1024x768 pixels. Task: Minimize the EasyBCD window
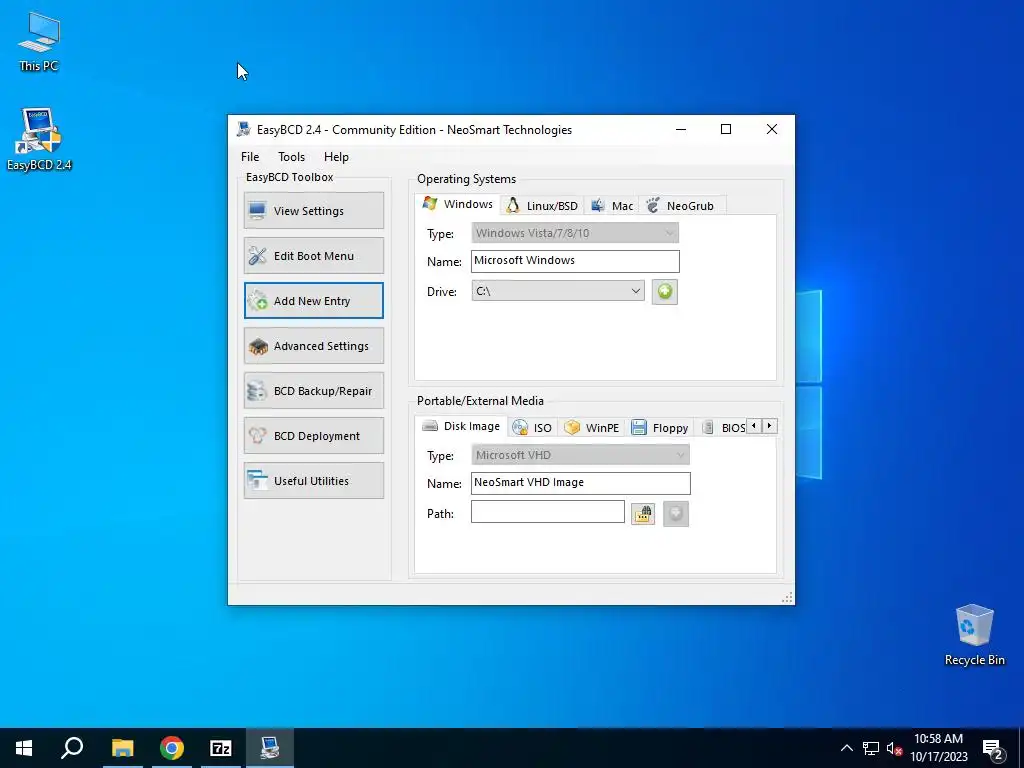pos(680,129)
